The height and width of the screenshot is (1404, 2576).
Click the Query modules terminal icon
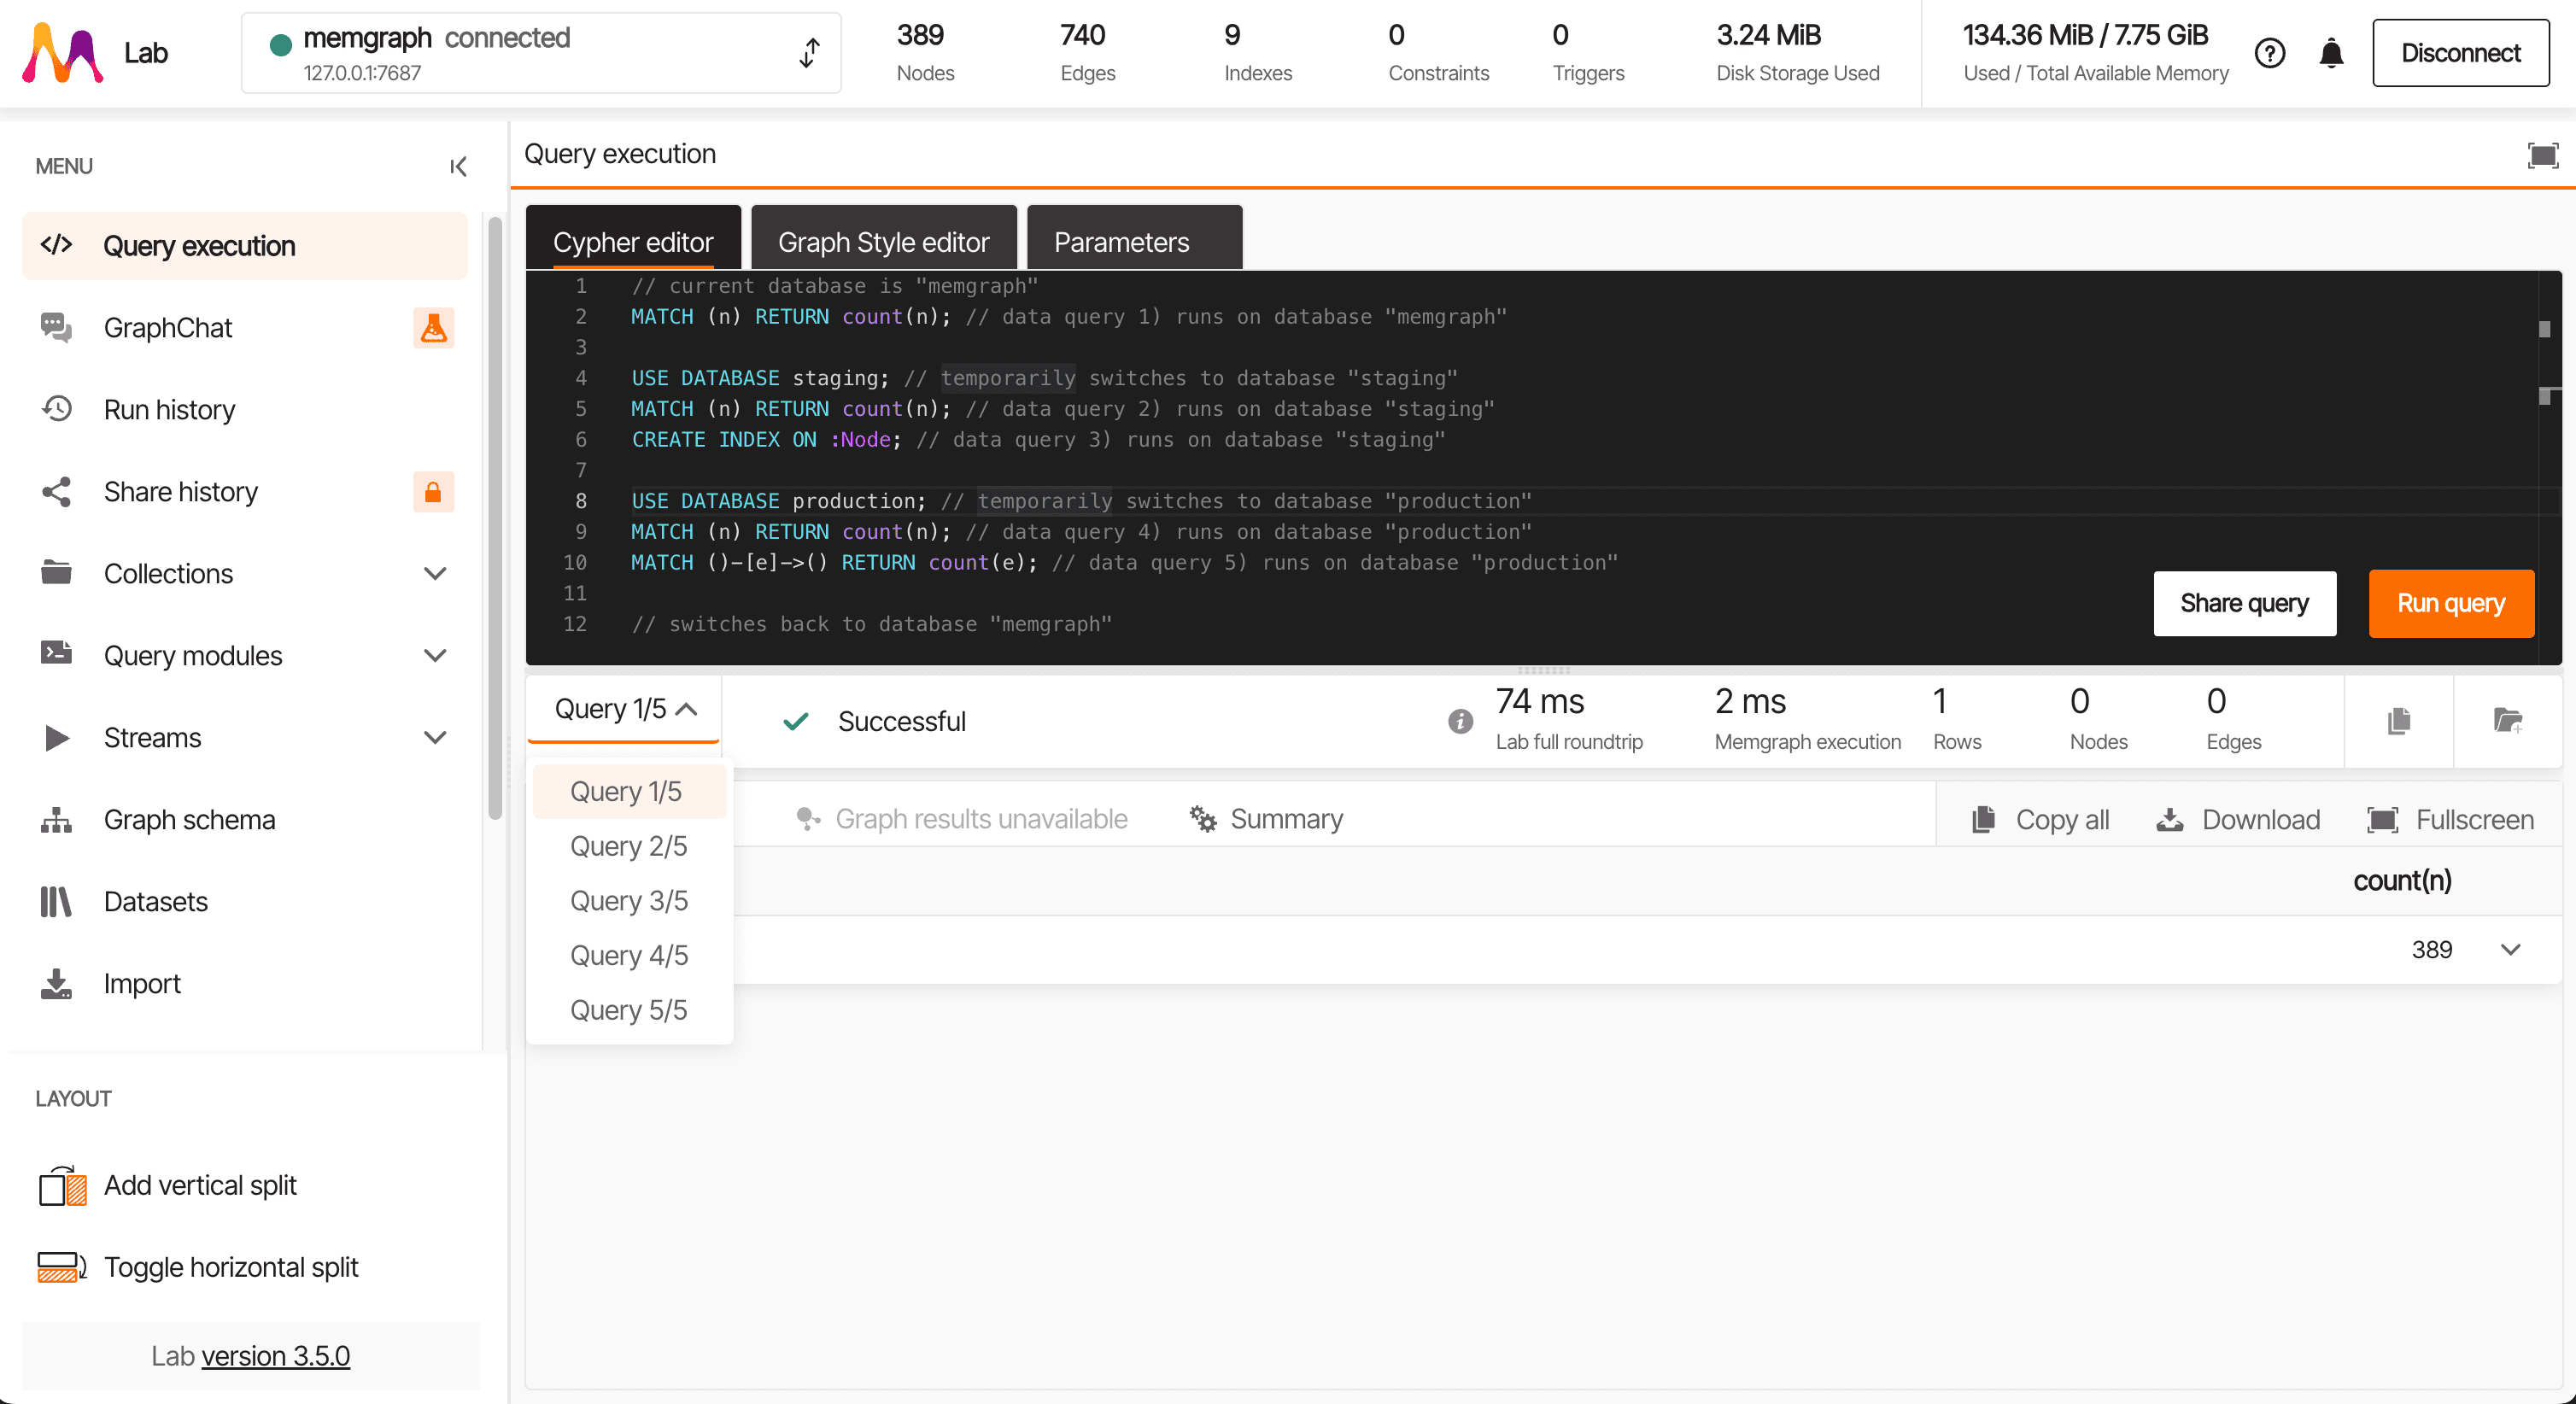pyautogui.click(x=56, y=654)
